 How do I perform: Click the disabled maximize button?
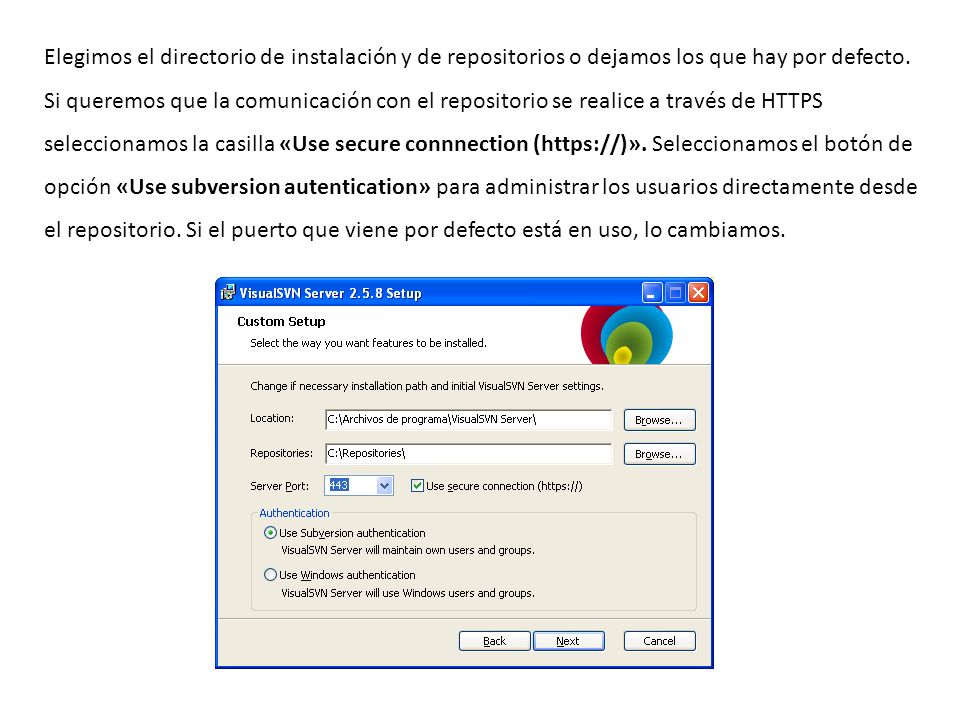pyautogui.click(x=675, y=293)
